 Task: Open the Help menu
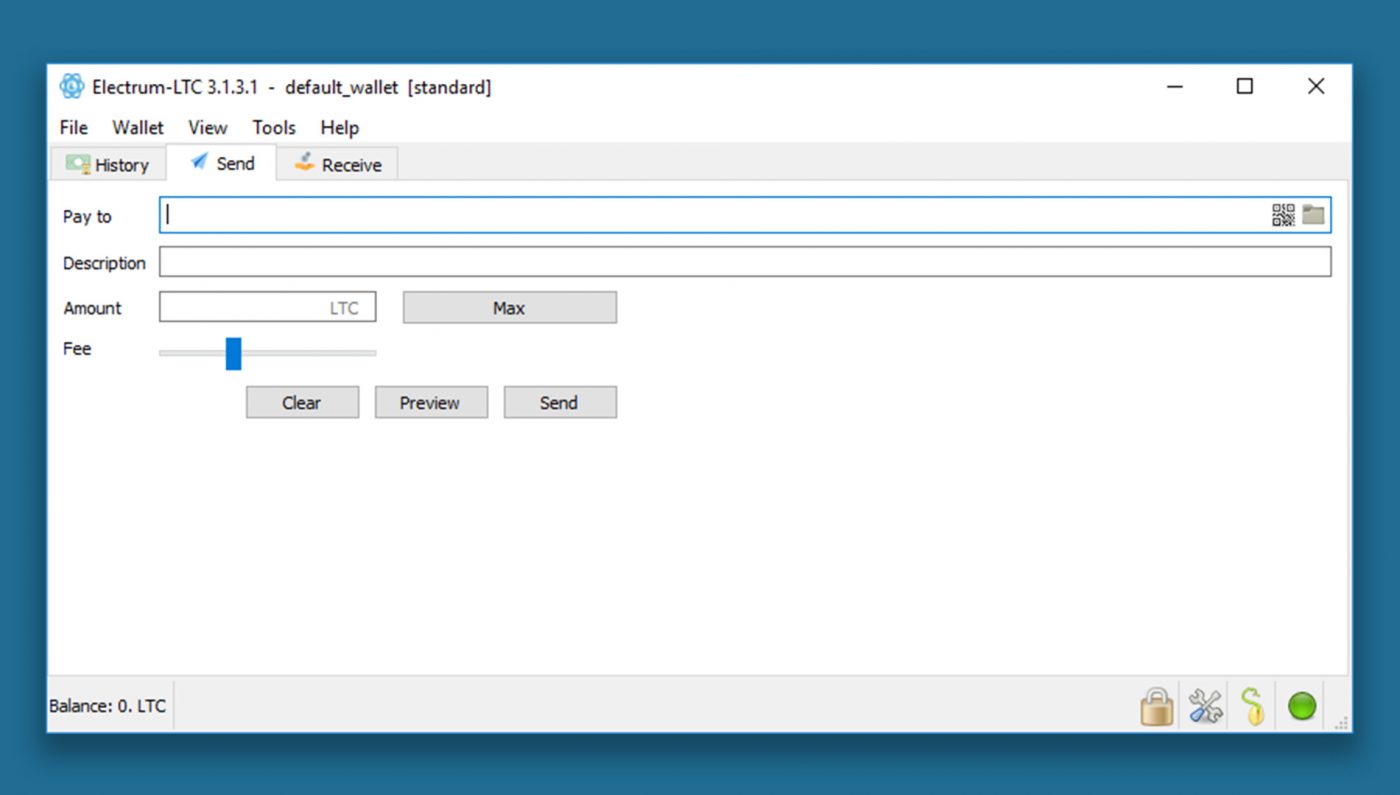point(339,128)
